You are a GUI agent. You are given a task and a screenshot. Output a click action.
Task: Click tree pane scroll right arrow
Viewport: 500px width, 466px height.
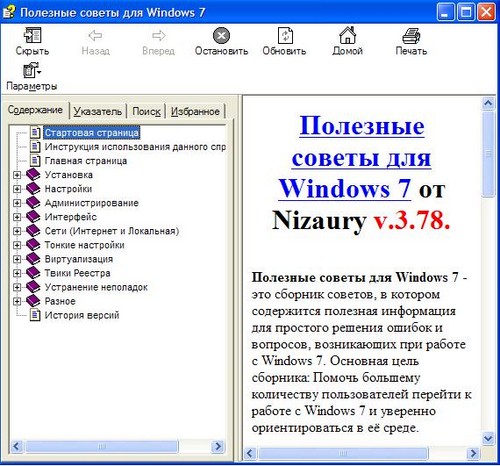pos(218,446)
